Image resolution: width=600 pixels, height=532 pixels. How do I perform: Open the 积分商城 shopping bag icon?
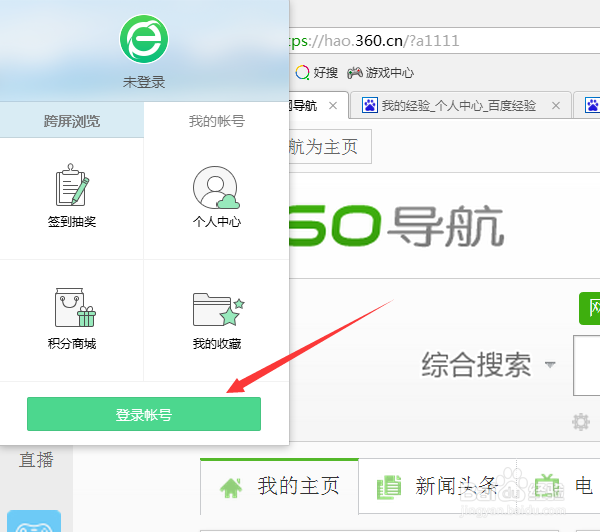point(75,307)
